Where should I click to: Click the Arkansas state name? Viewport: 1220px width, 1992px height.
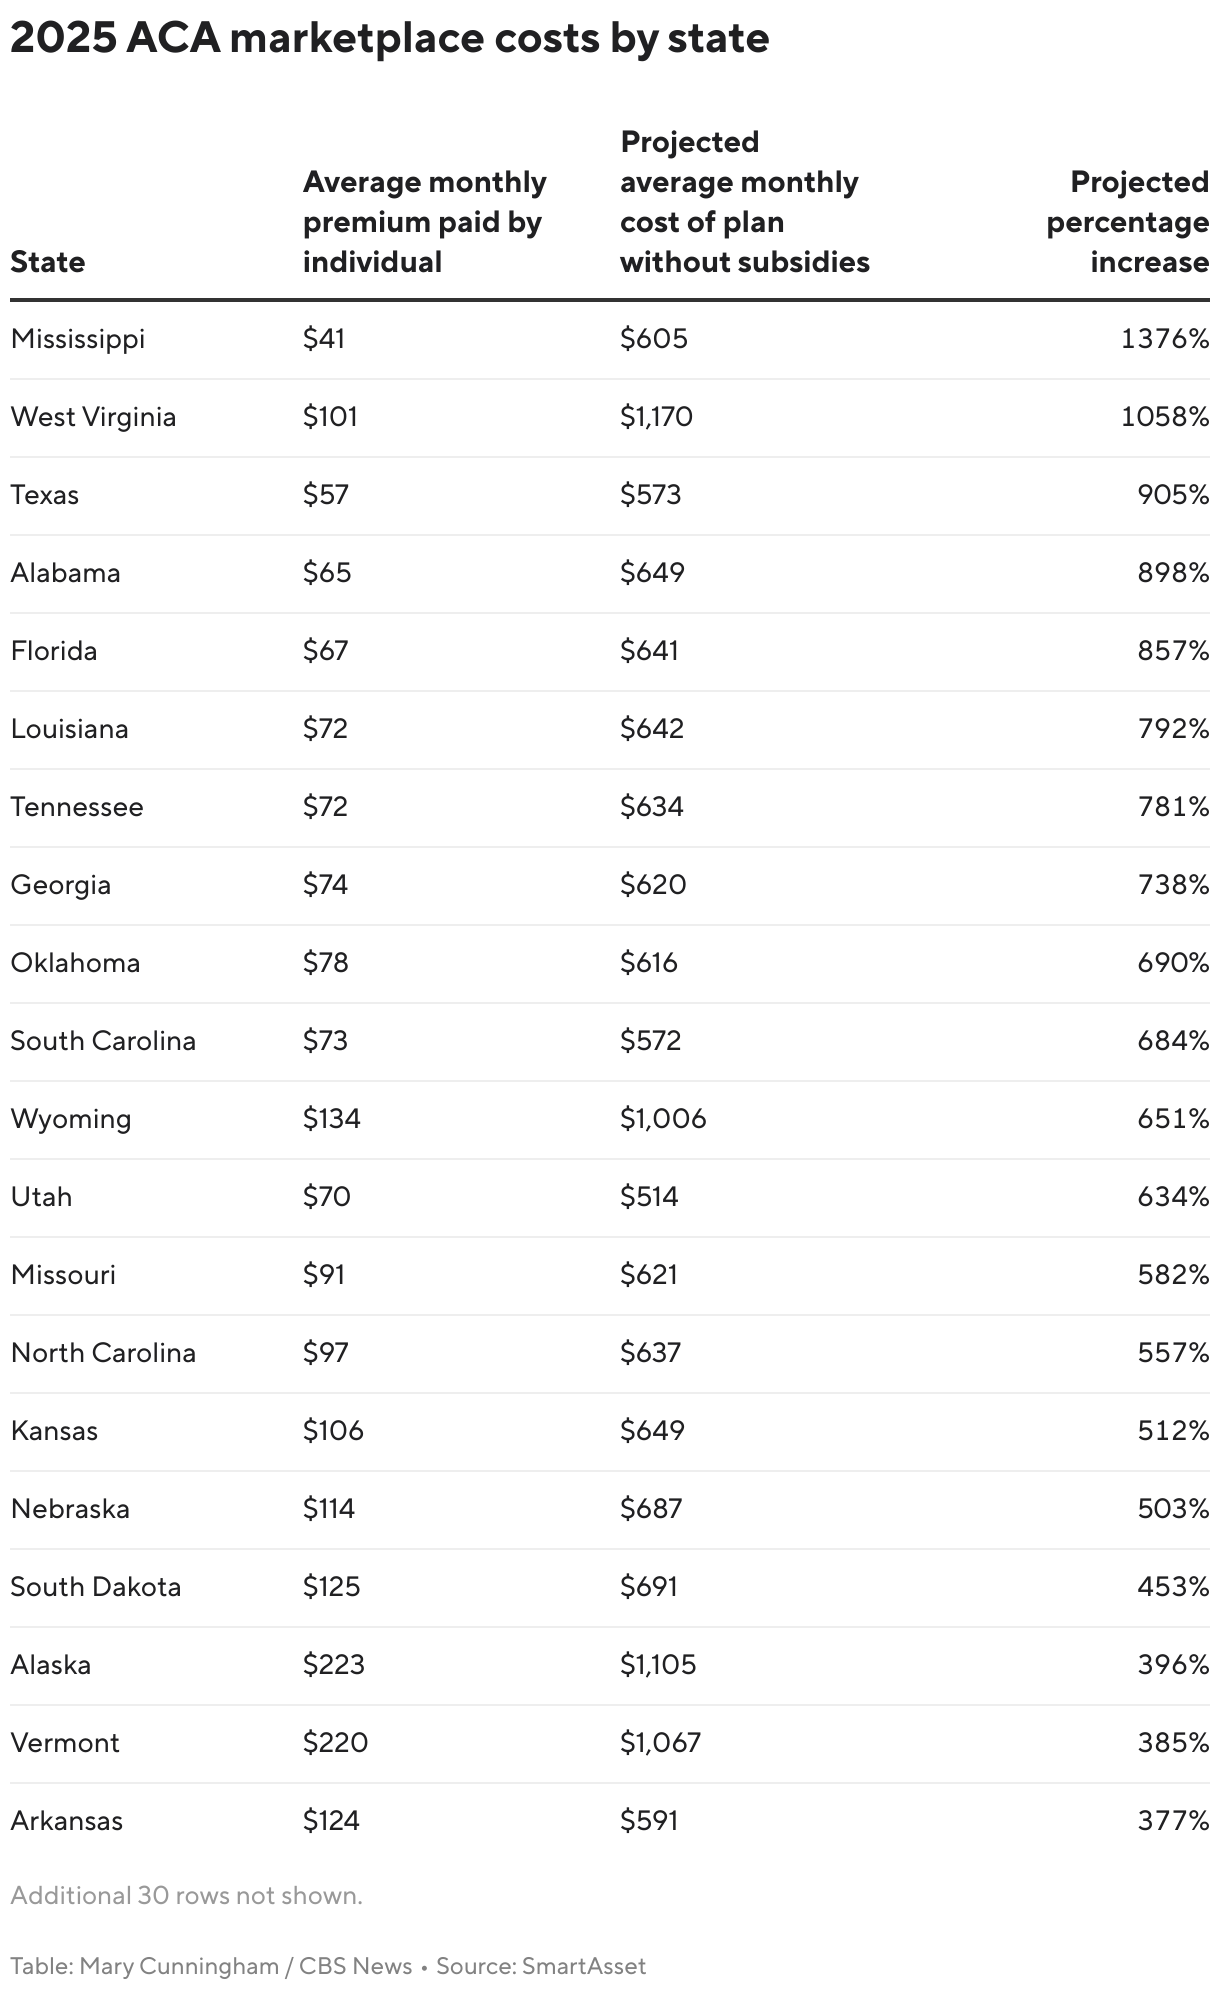67,1821
